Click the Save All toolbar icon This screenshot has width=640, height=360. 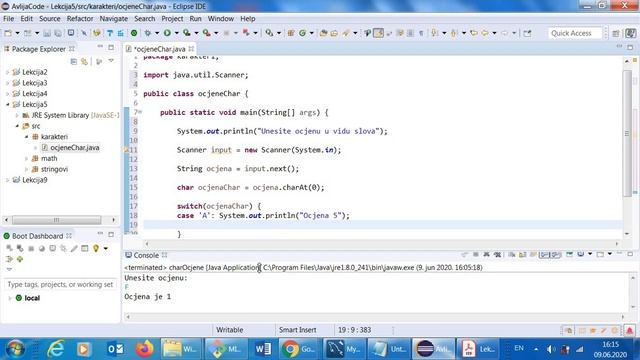coord(58,33)
